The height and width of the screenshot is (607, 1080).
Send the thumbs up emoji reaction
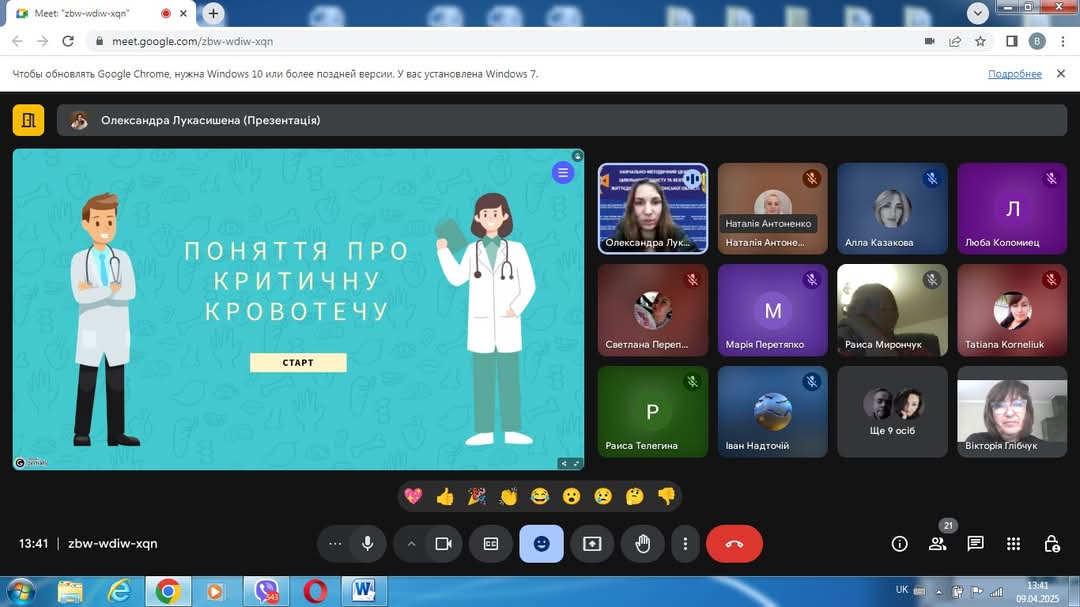point(445,496)
